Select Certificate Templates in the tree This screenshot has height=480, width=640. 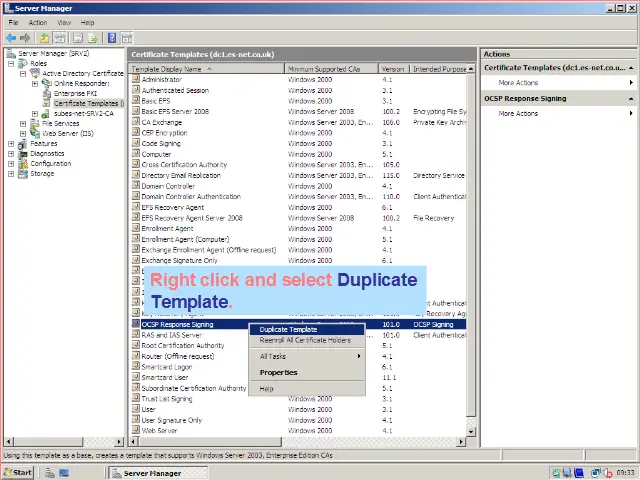coord(87,103)
